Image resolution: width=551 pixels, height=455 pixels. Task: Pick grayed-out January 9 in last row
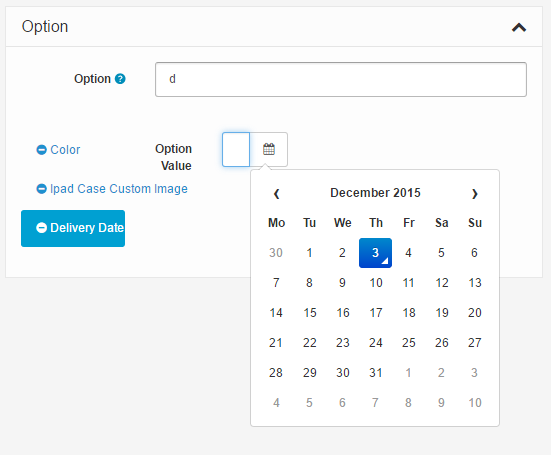point(441,403)
